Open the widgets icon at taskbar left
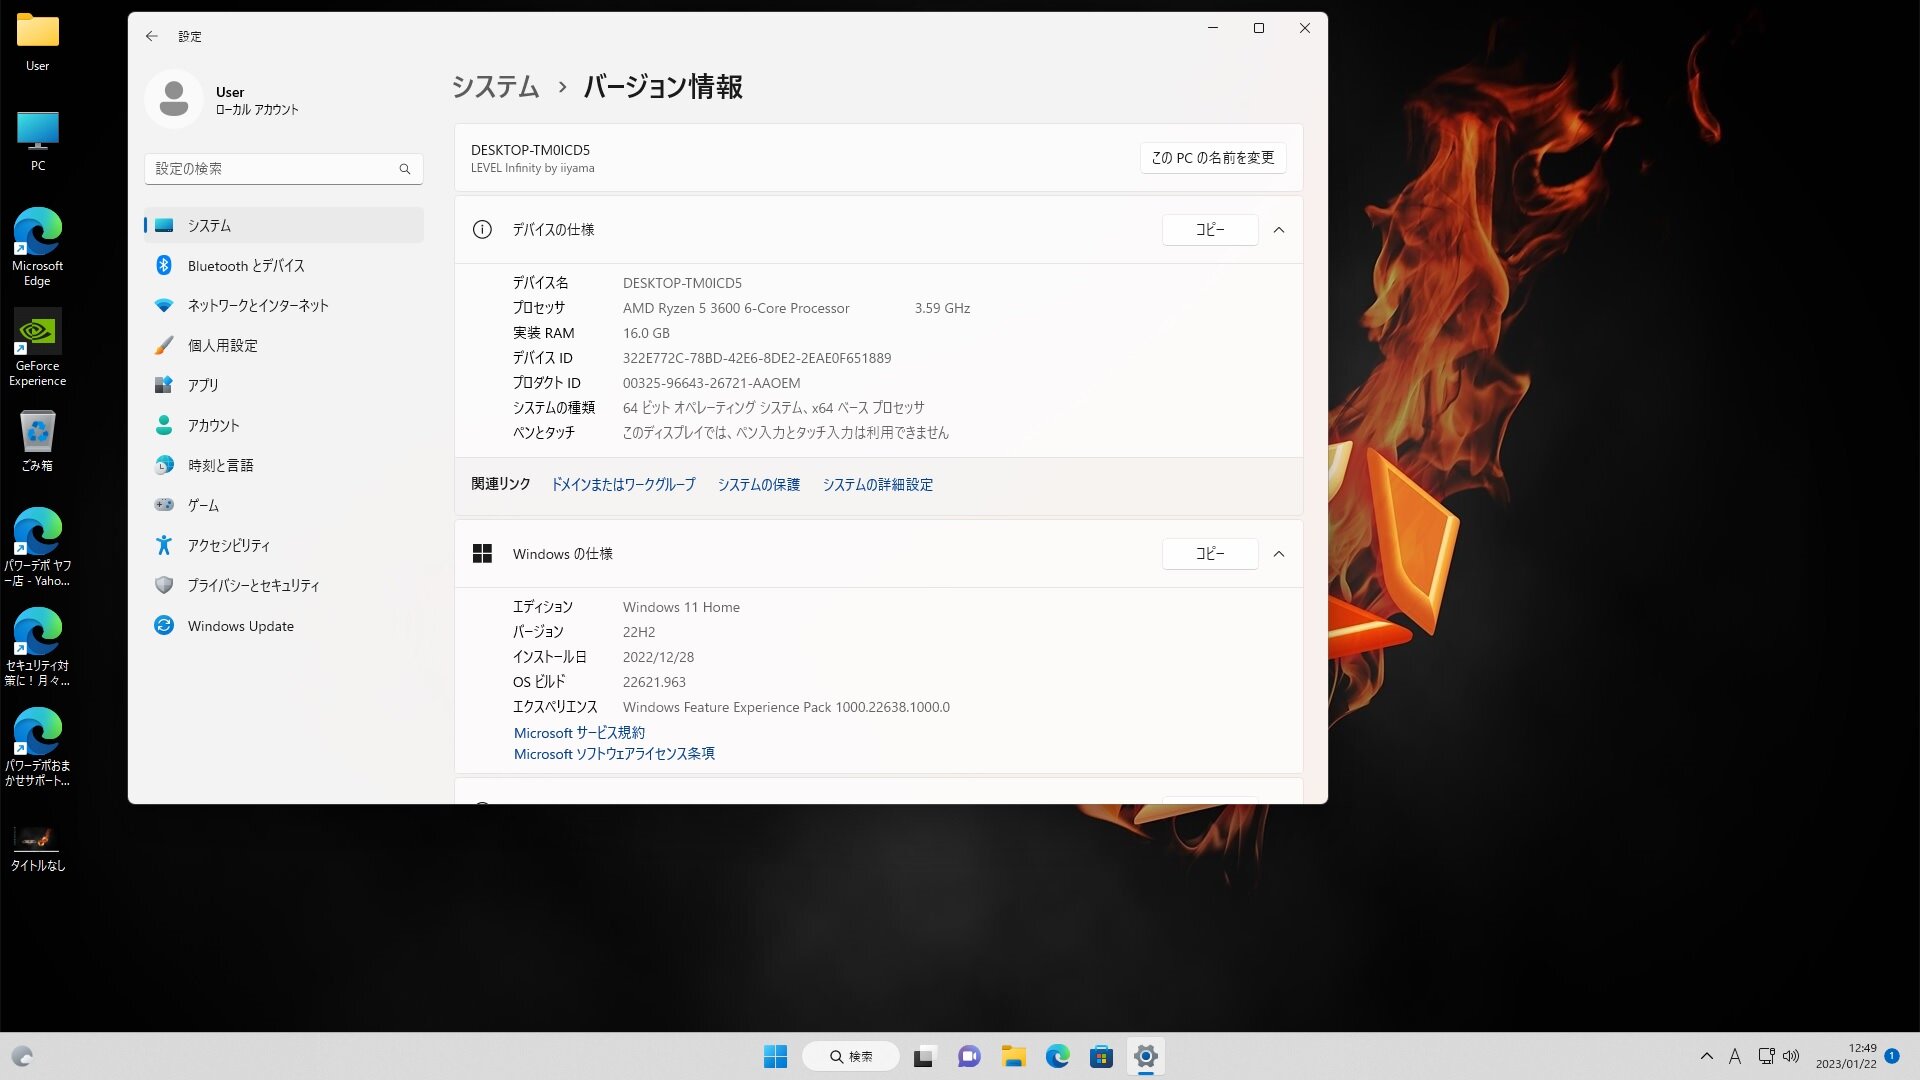1920x1080 pixels. 22,1056
